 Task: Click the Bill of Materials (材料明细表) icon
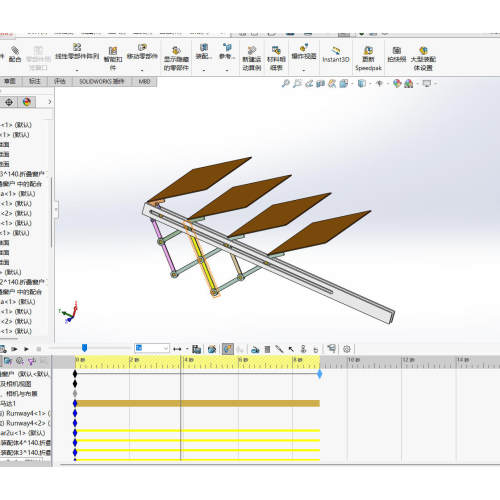(x=276, y=58)
